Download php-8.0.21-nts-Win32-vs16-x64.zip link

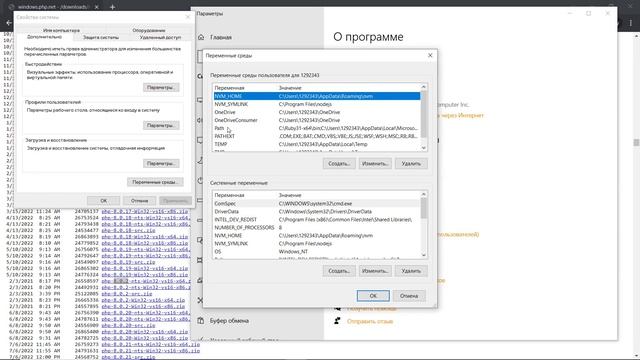[151, 344]
